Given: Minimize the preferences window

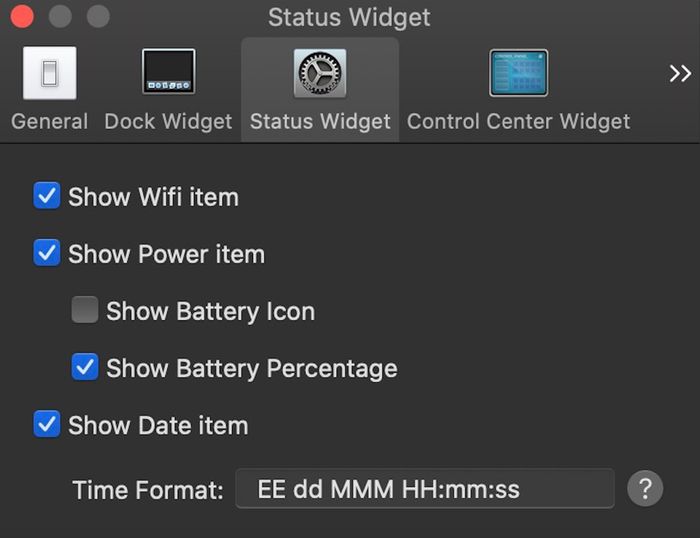Looking at the screenshot, I should tap(60, 17).
